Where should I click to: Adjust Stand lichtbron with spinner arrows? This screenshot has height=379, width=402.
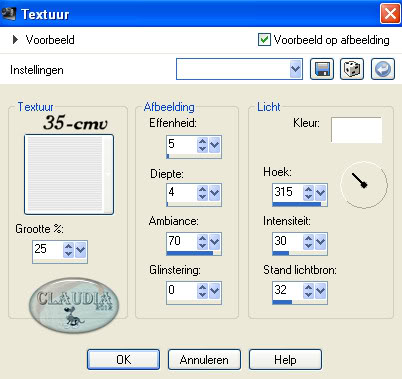308,291
